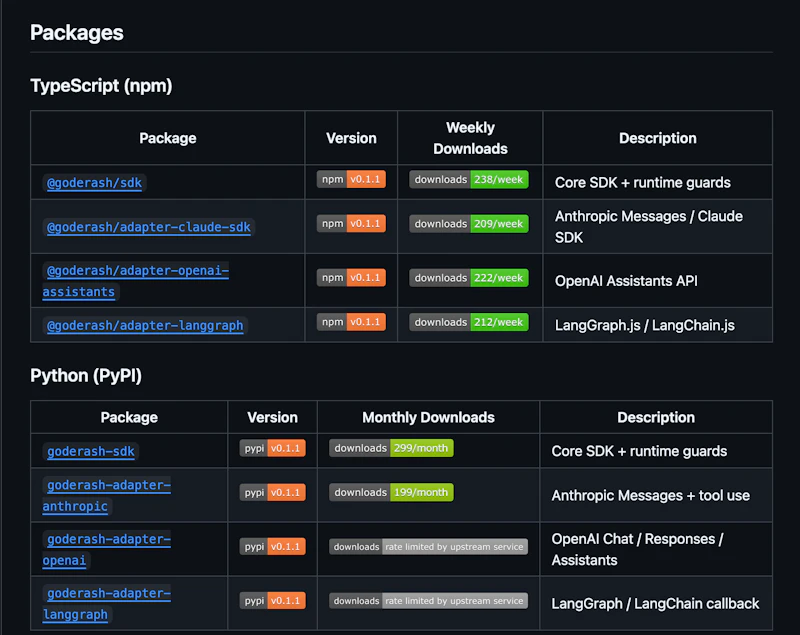
Task: Click Package header in the PyPI table
Action: (129, 417)
